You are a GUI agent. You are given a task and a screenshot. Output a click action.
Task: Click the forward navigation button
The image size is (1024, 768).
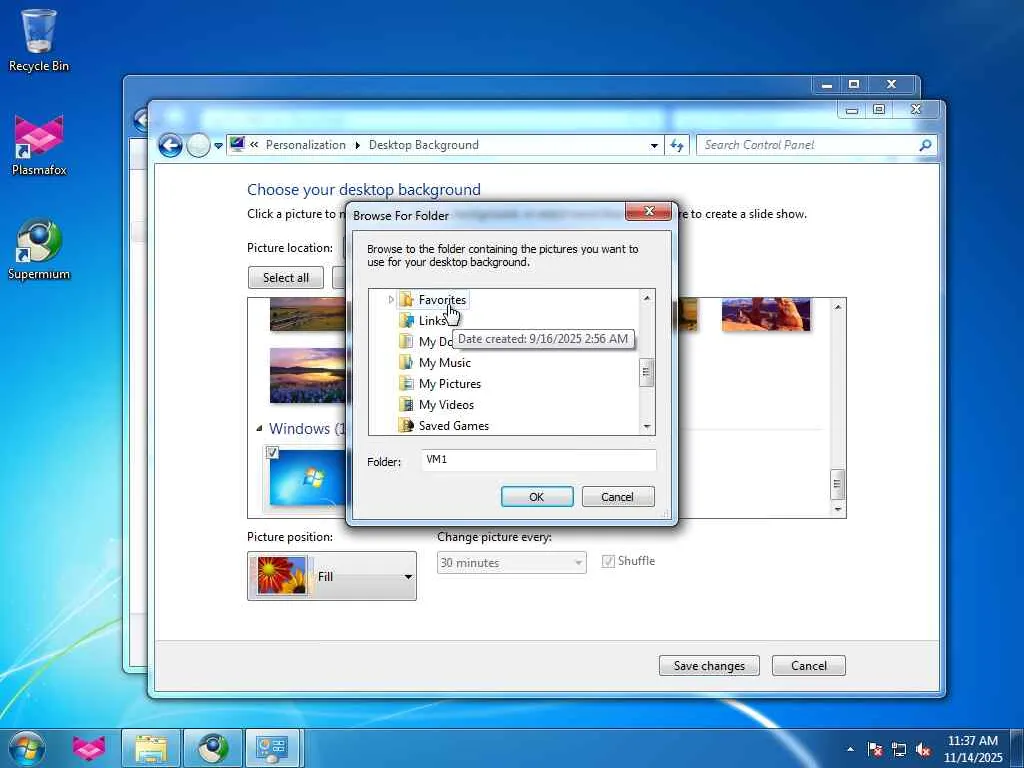coord(199,145)
